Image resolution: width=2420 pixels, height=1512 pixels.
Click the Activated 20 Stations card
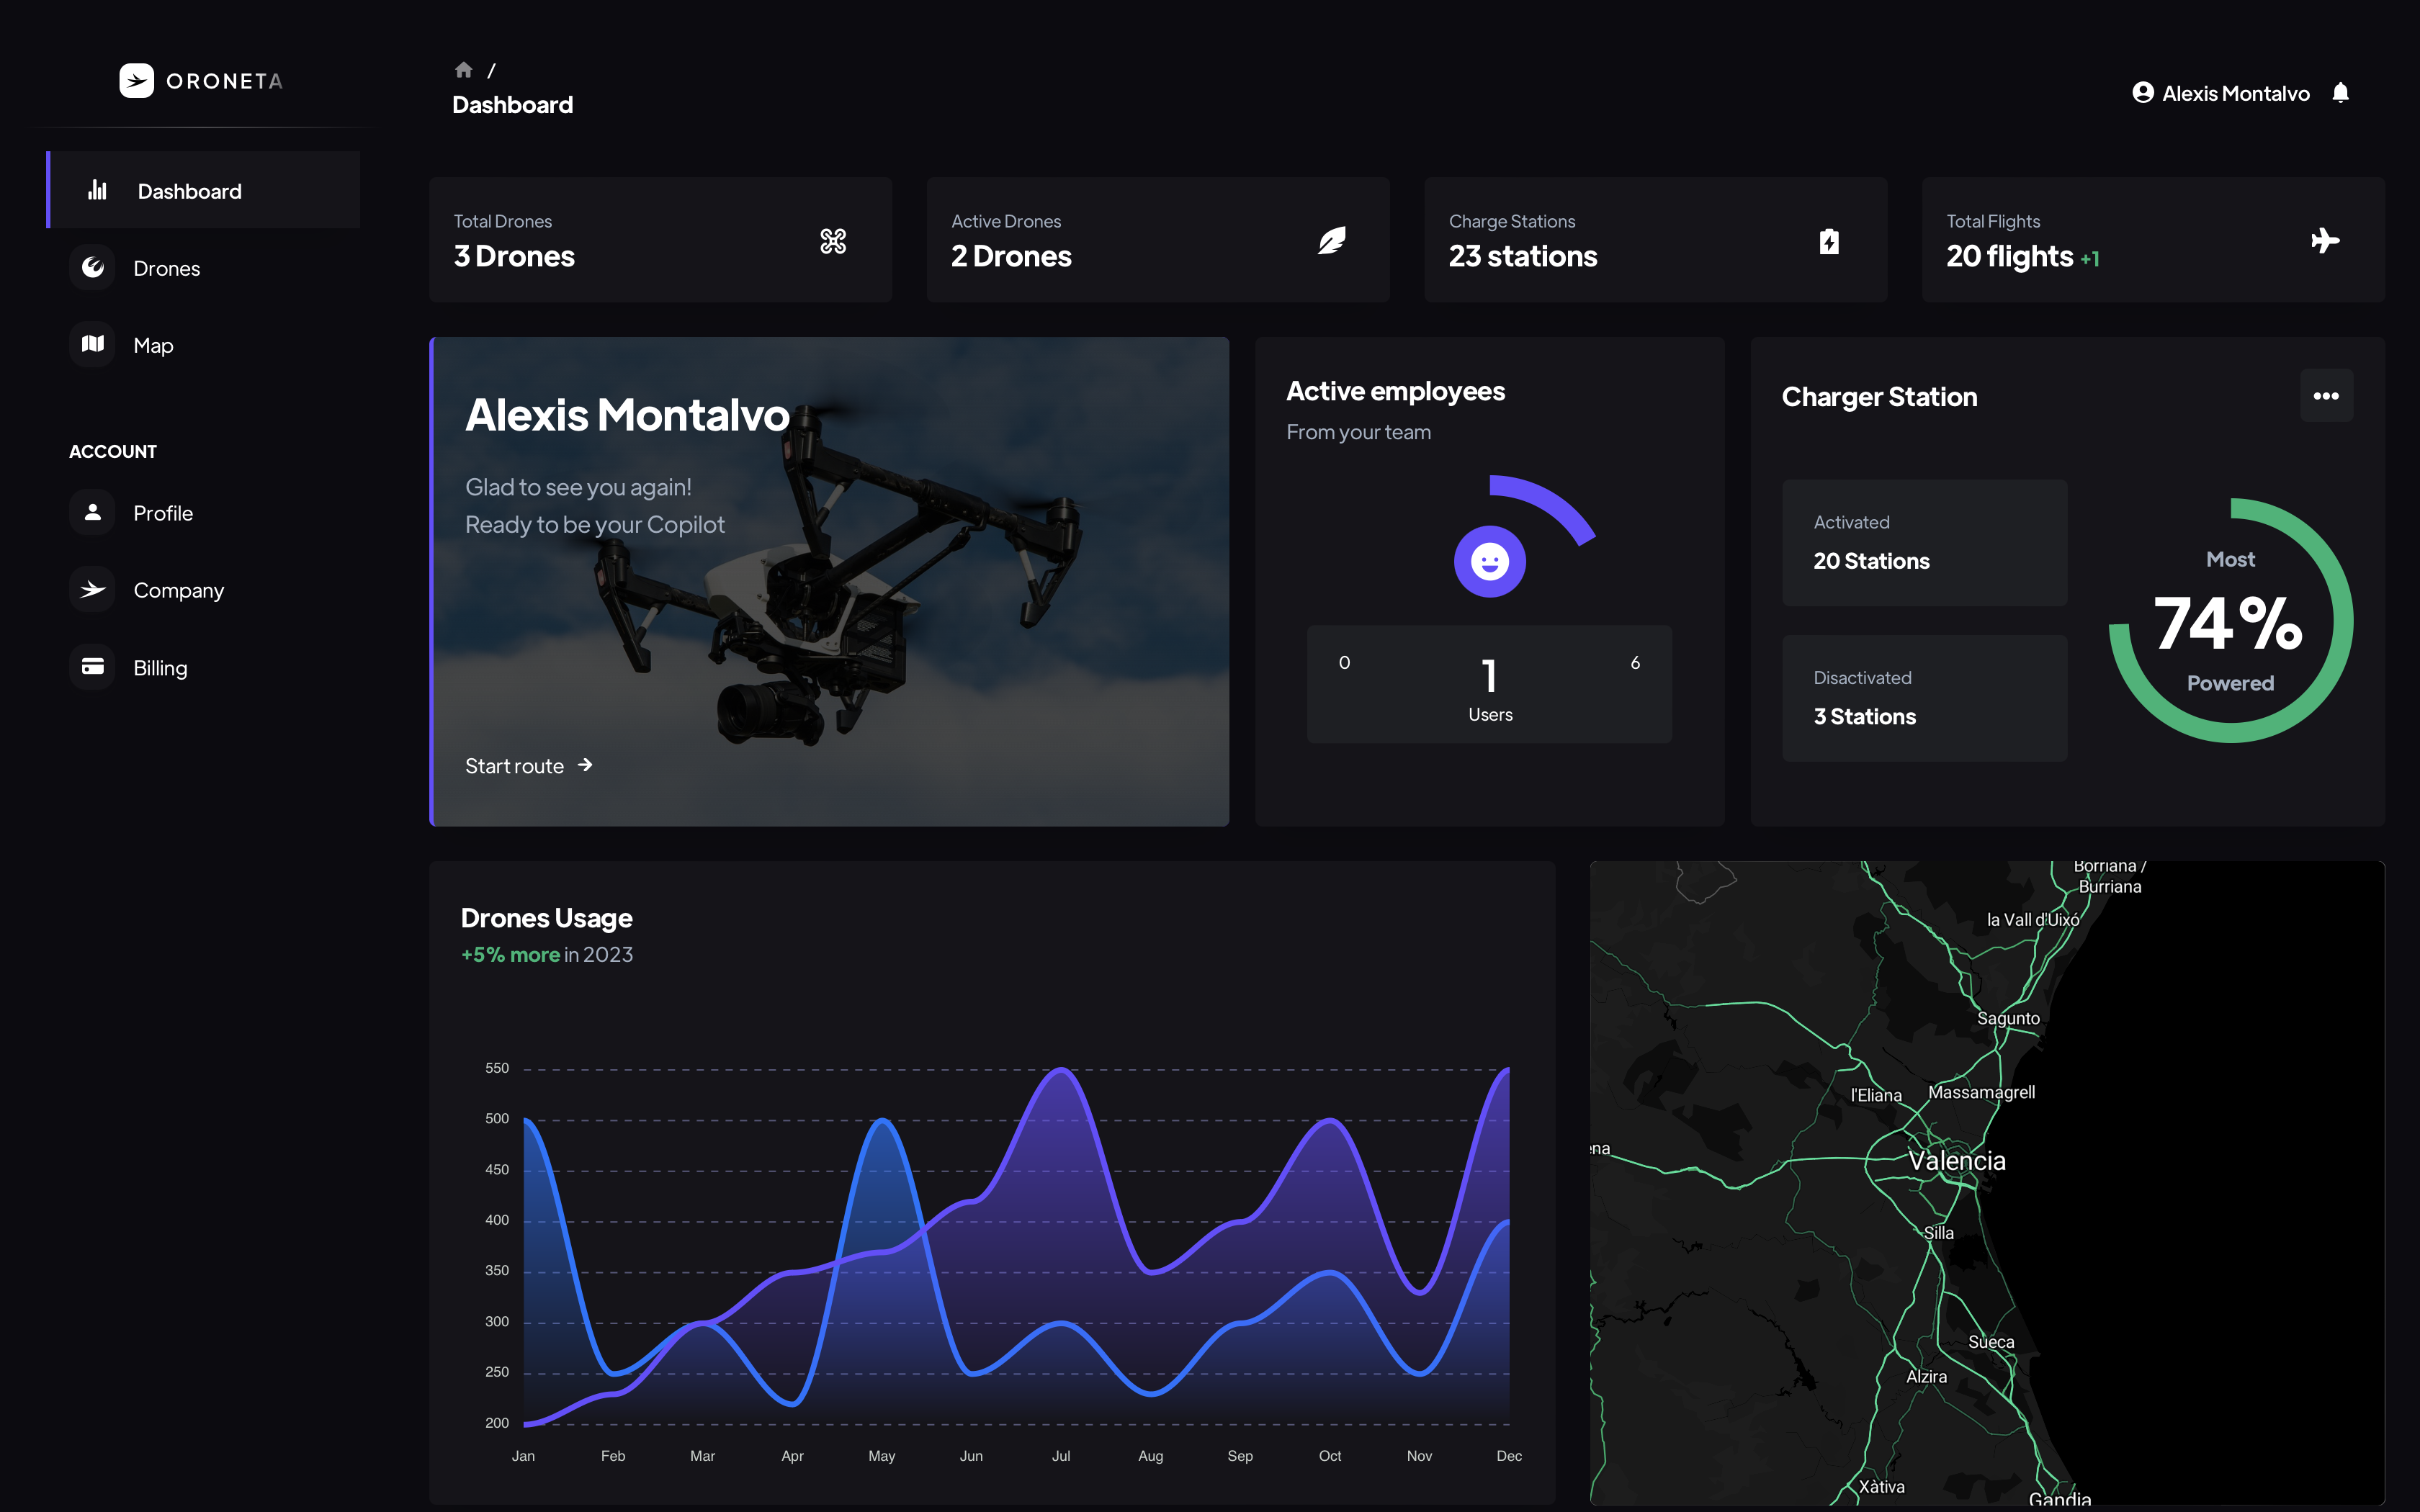1924,543
